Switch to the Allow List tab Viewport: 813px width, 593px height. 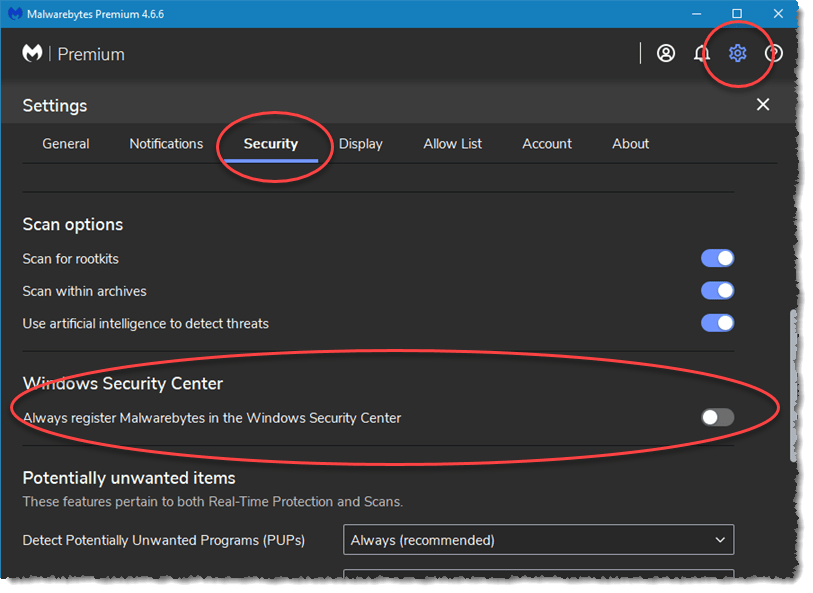pos(452,143)
